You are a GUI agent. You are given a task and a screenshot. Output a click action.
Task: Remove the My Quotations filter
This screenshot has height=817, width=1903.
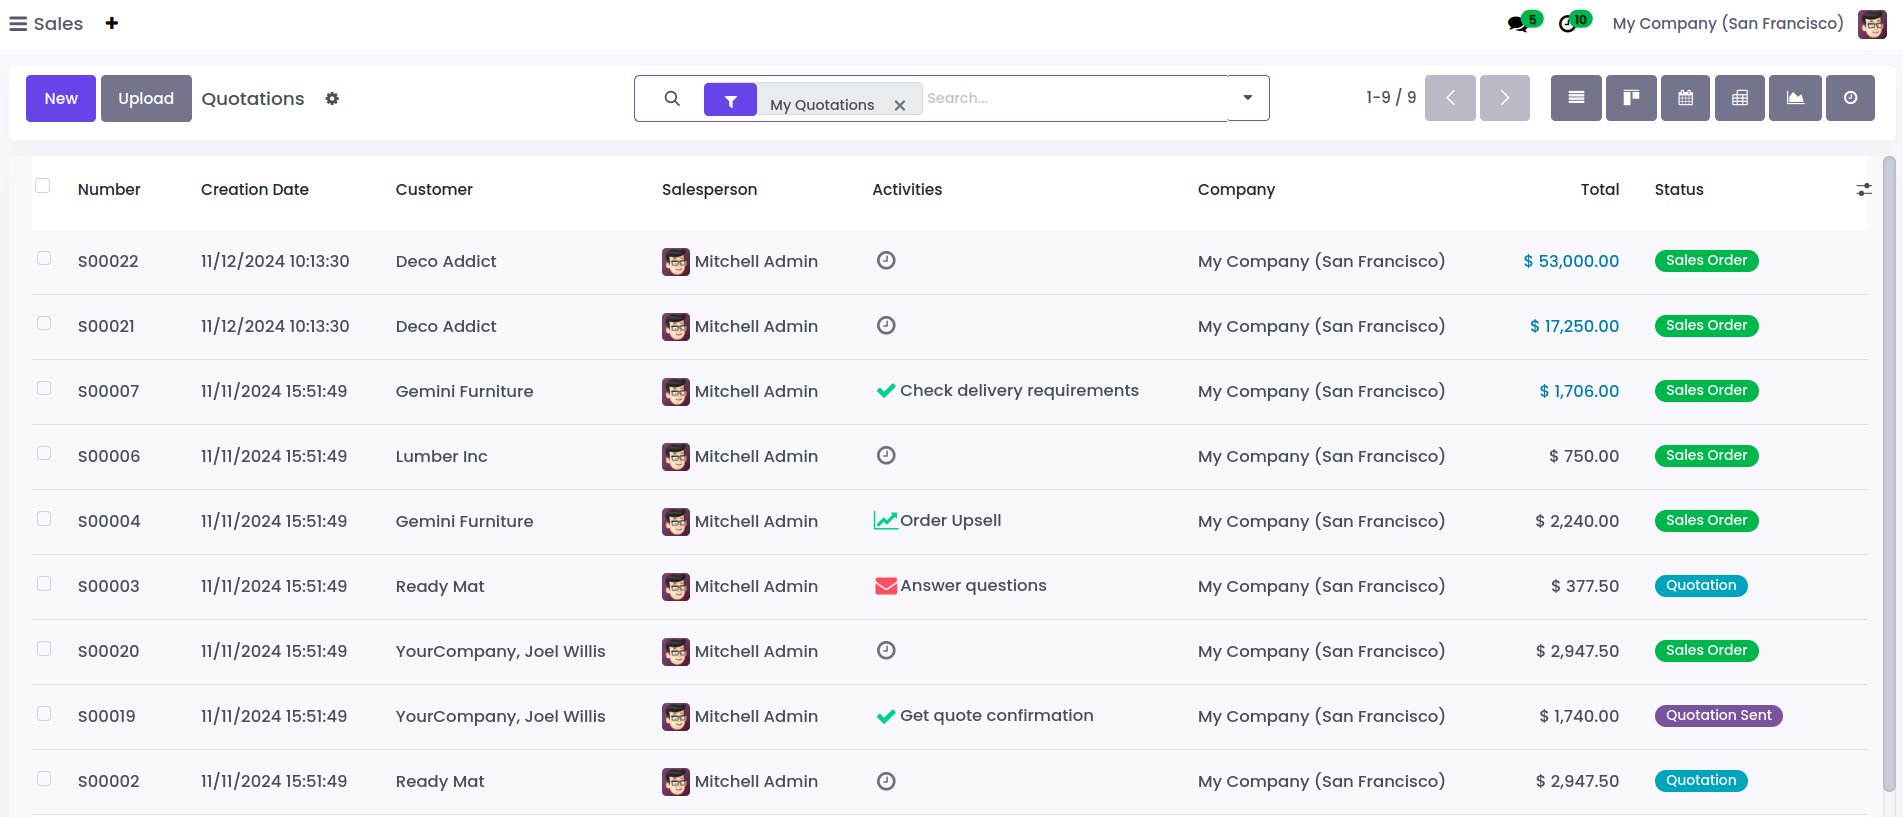900,105
